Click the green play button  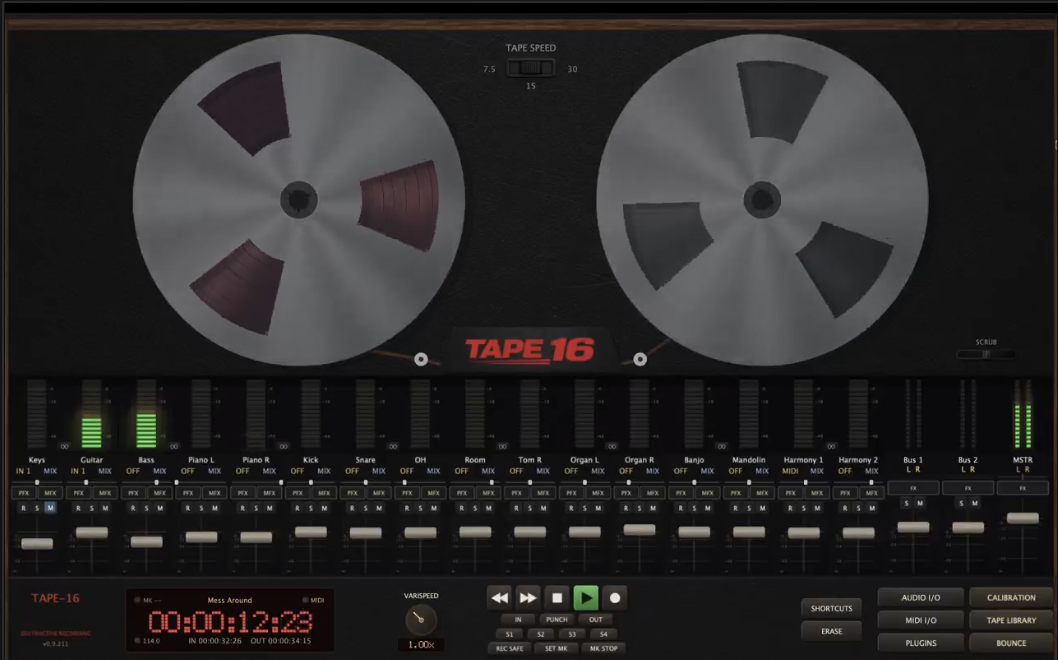[586, 597]
